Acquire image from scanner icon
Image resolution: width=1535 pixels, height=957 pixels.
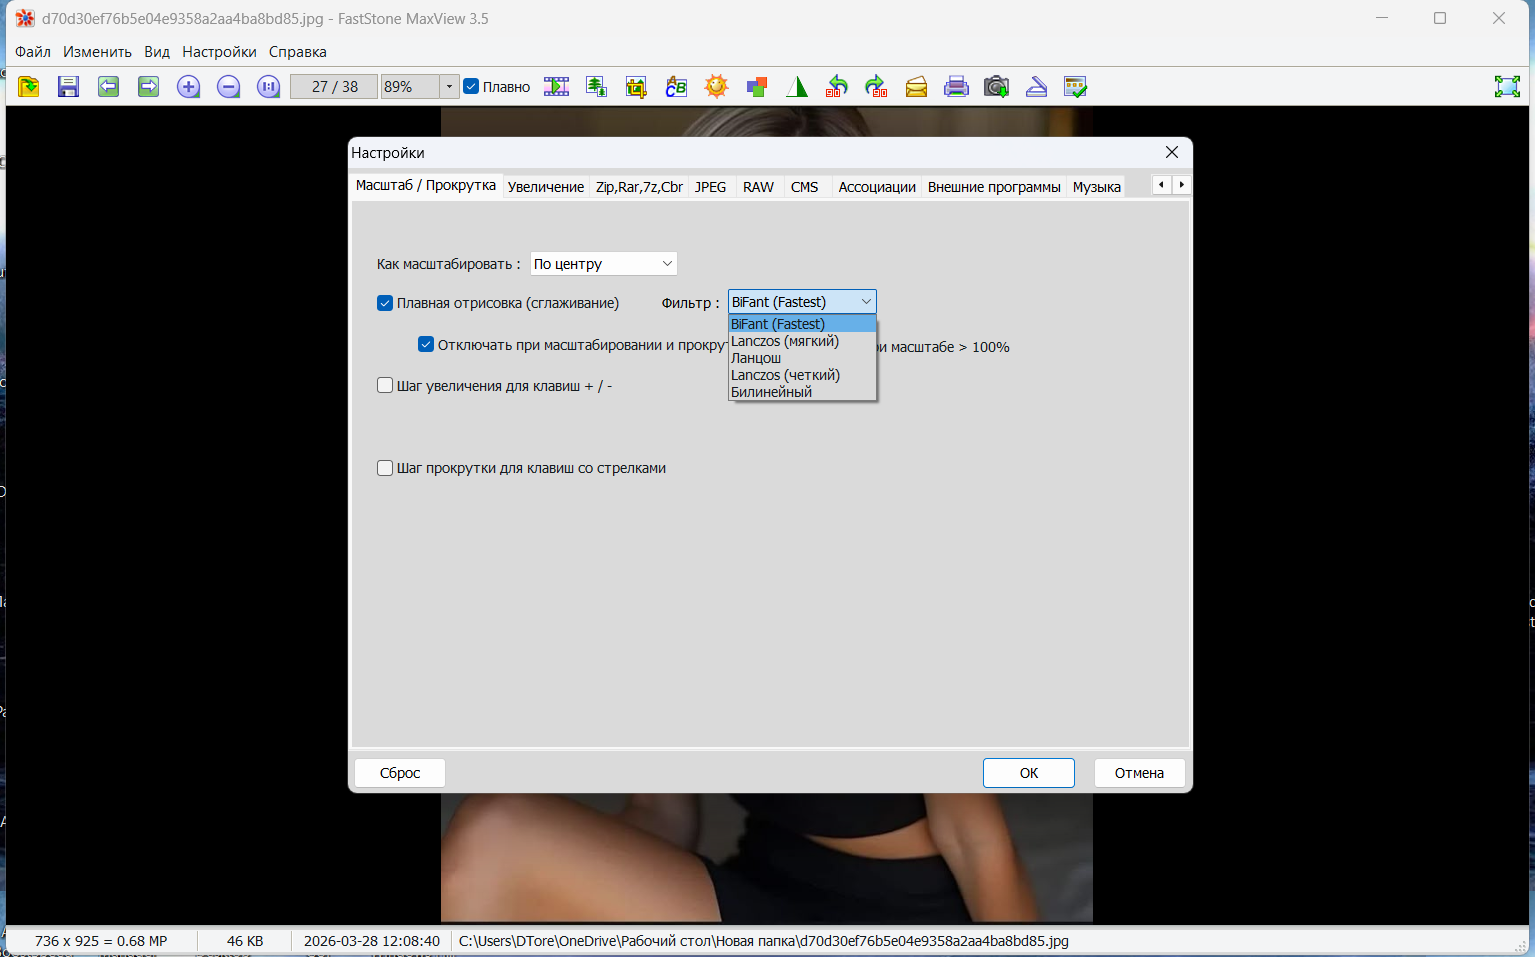1036,87
